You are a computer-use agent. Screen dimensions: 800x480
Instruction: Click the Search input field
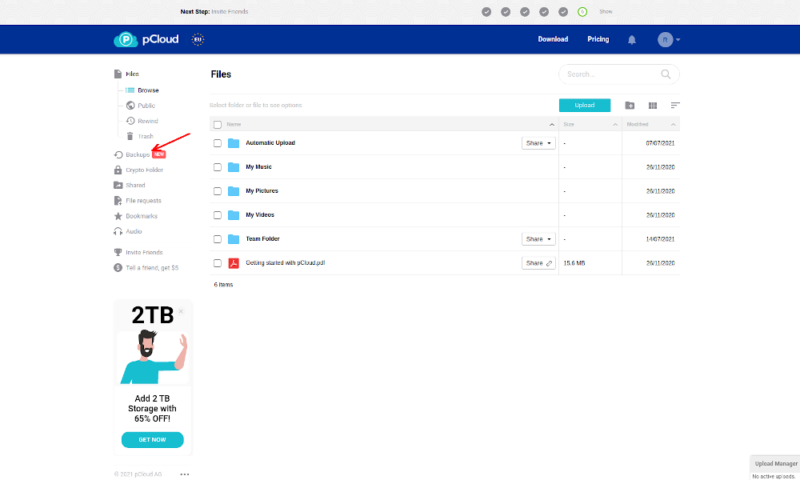pos(619,74)
